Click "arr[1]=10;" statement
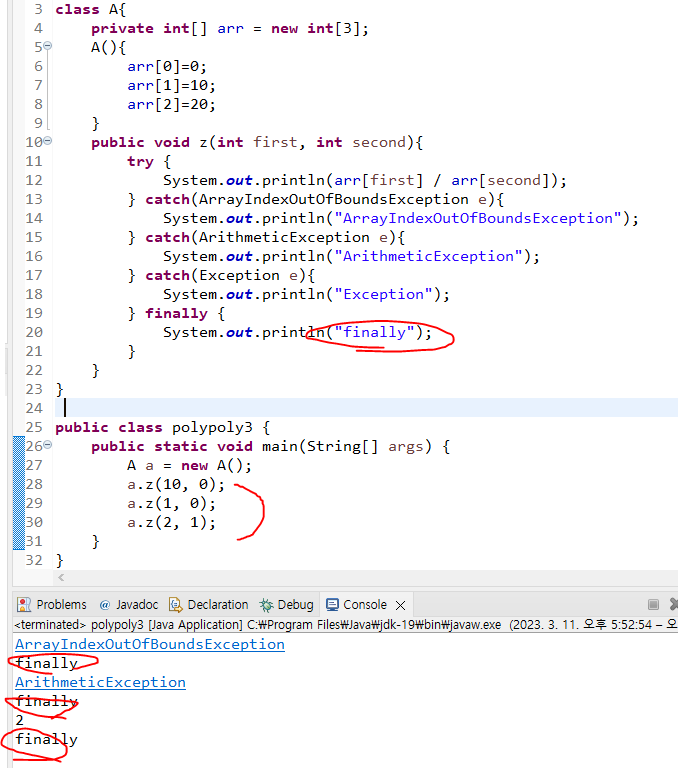 click(x=171, y=86)
